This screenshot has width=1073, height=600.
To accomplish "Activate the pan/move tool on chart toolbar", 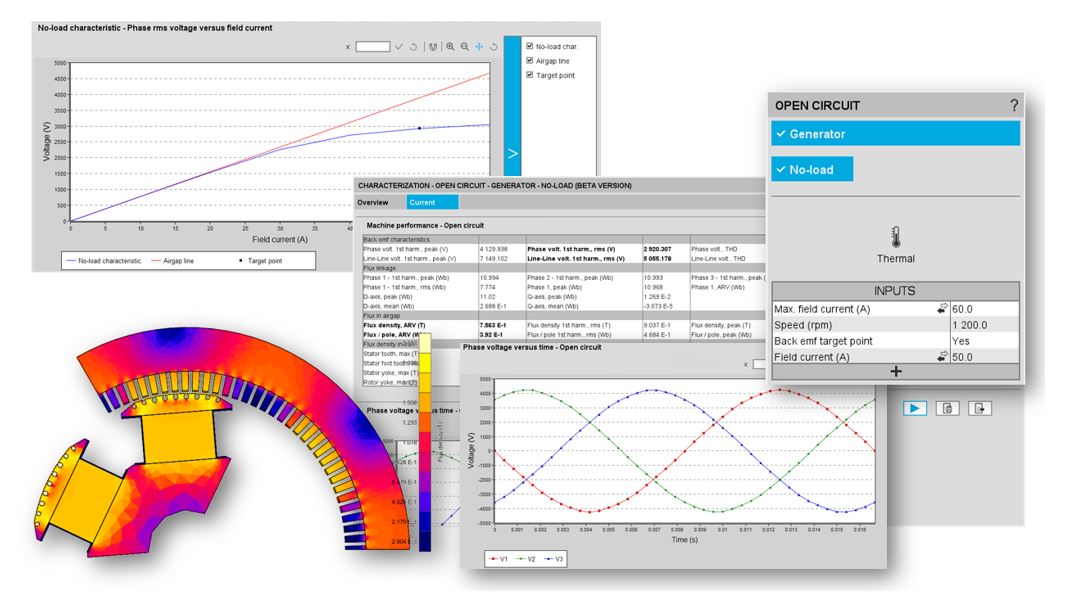I will tap(479, 46).
